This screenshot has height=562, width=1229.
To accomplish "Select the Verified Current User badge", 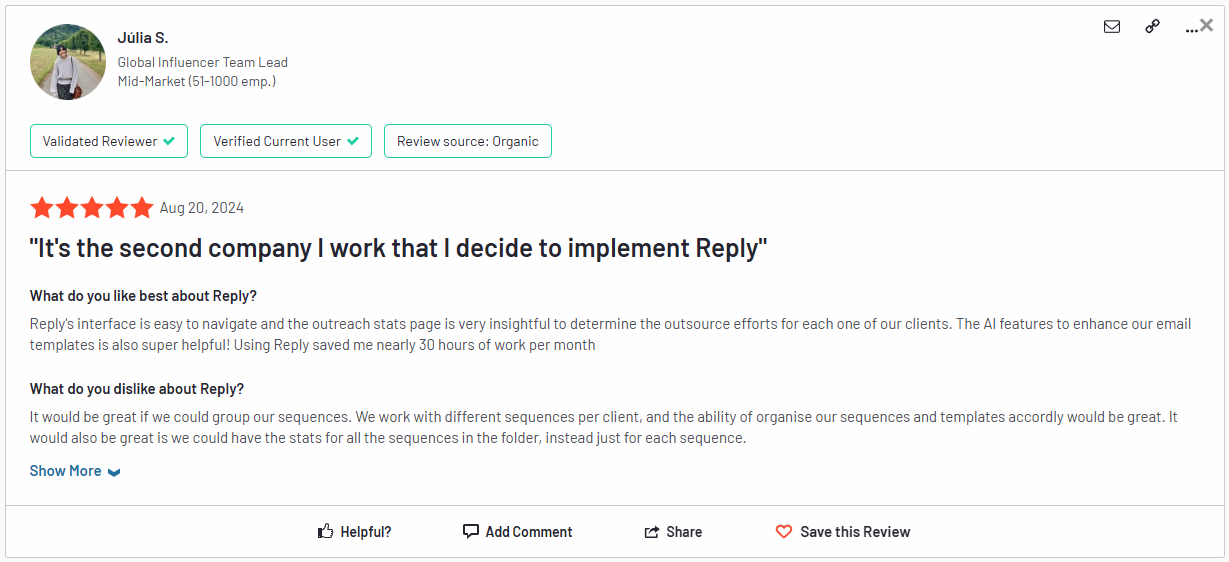I will [x=286, y=141].
